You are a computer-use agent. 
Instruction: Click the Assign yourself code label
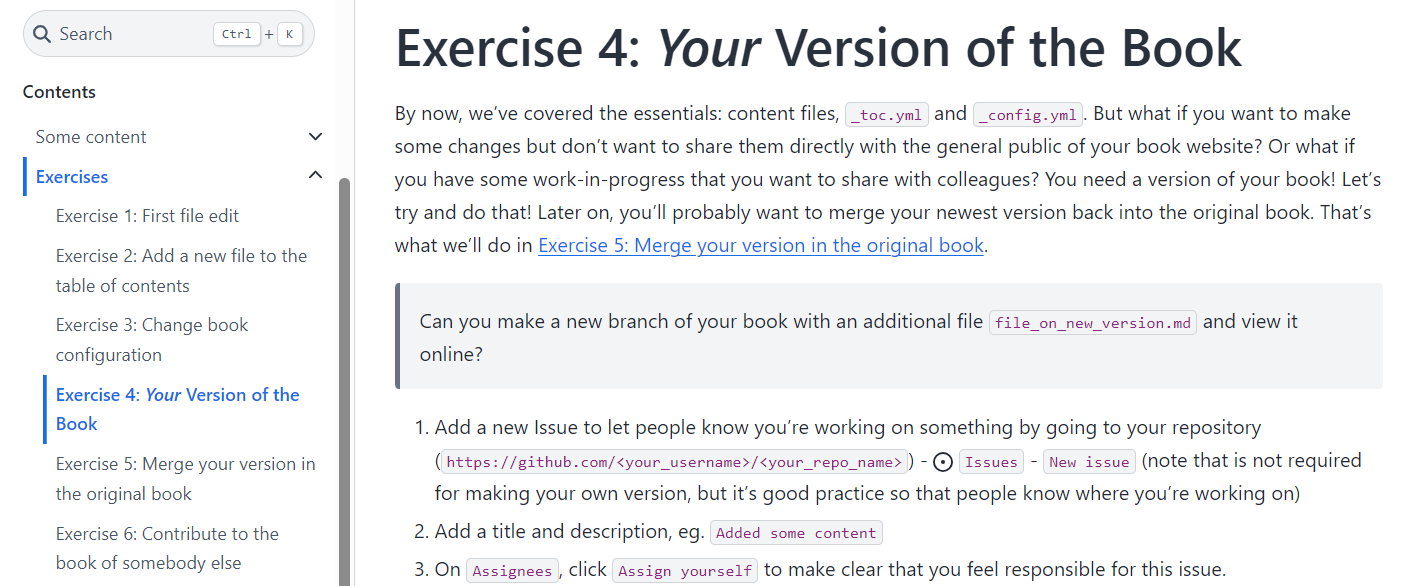click(685, 571)
